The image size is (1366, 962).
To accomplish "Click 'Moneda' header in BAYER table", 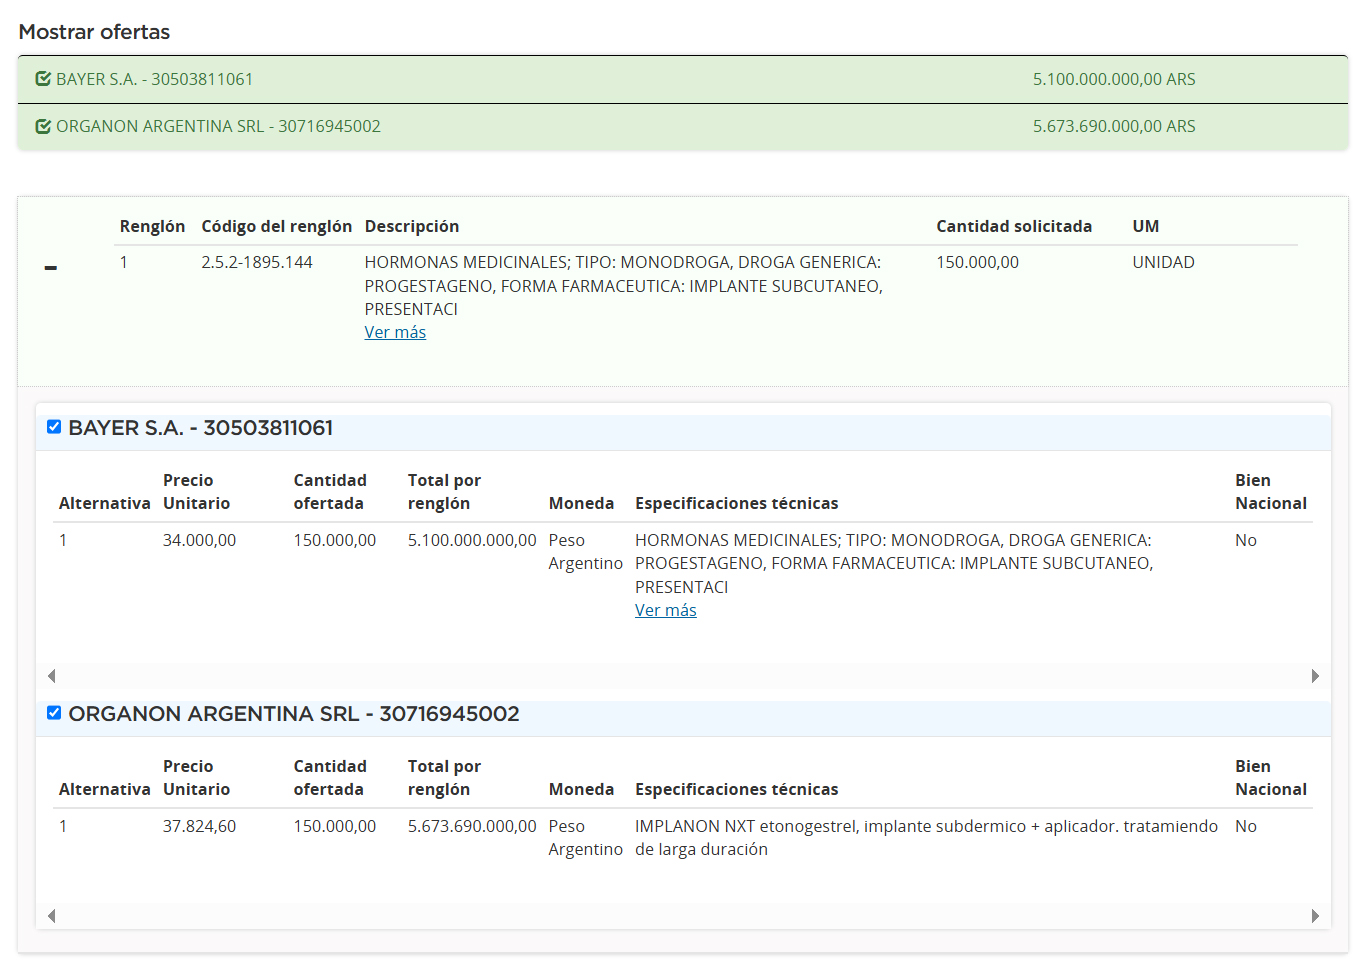I will (581, 503).
